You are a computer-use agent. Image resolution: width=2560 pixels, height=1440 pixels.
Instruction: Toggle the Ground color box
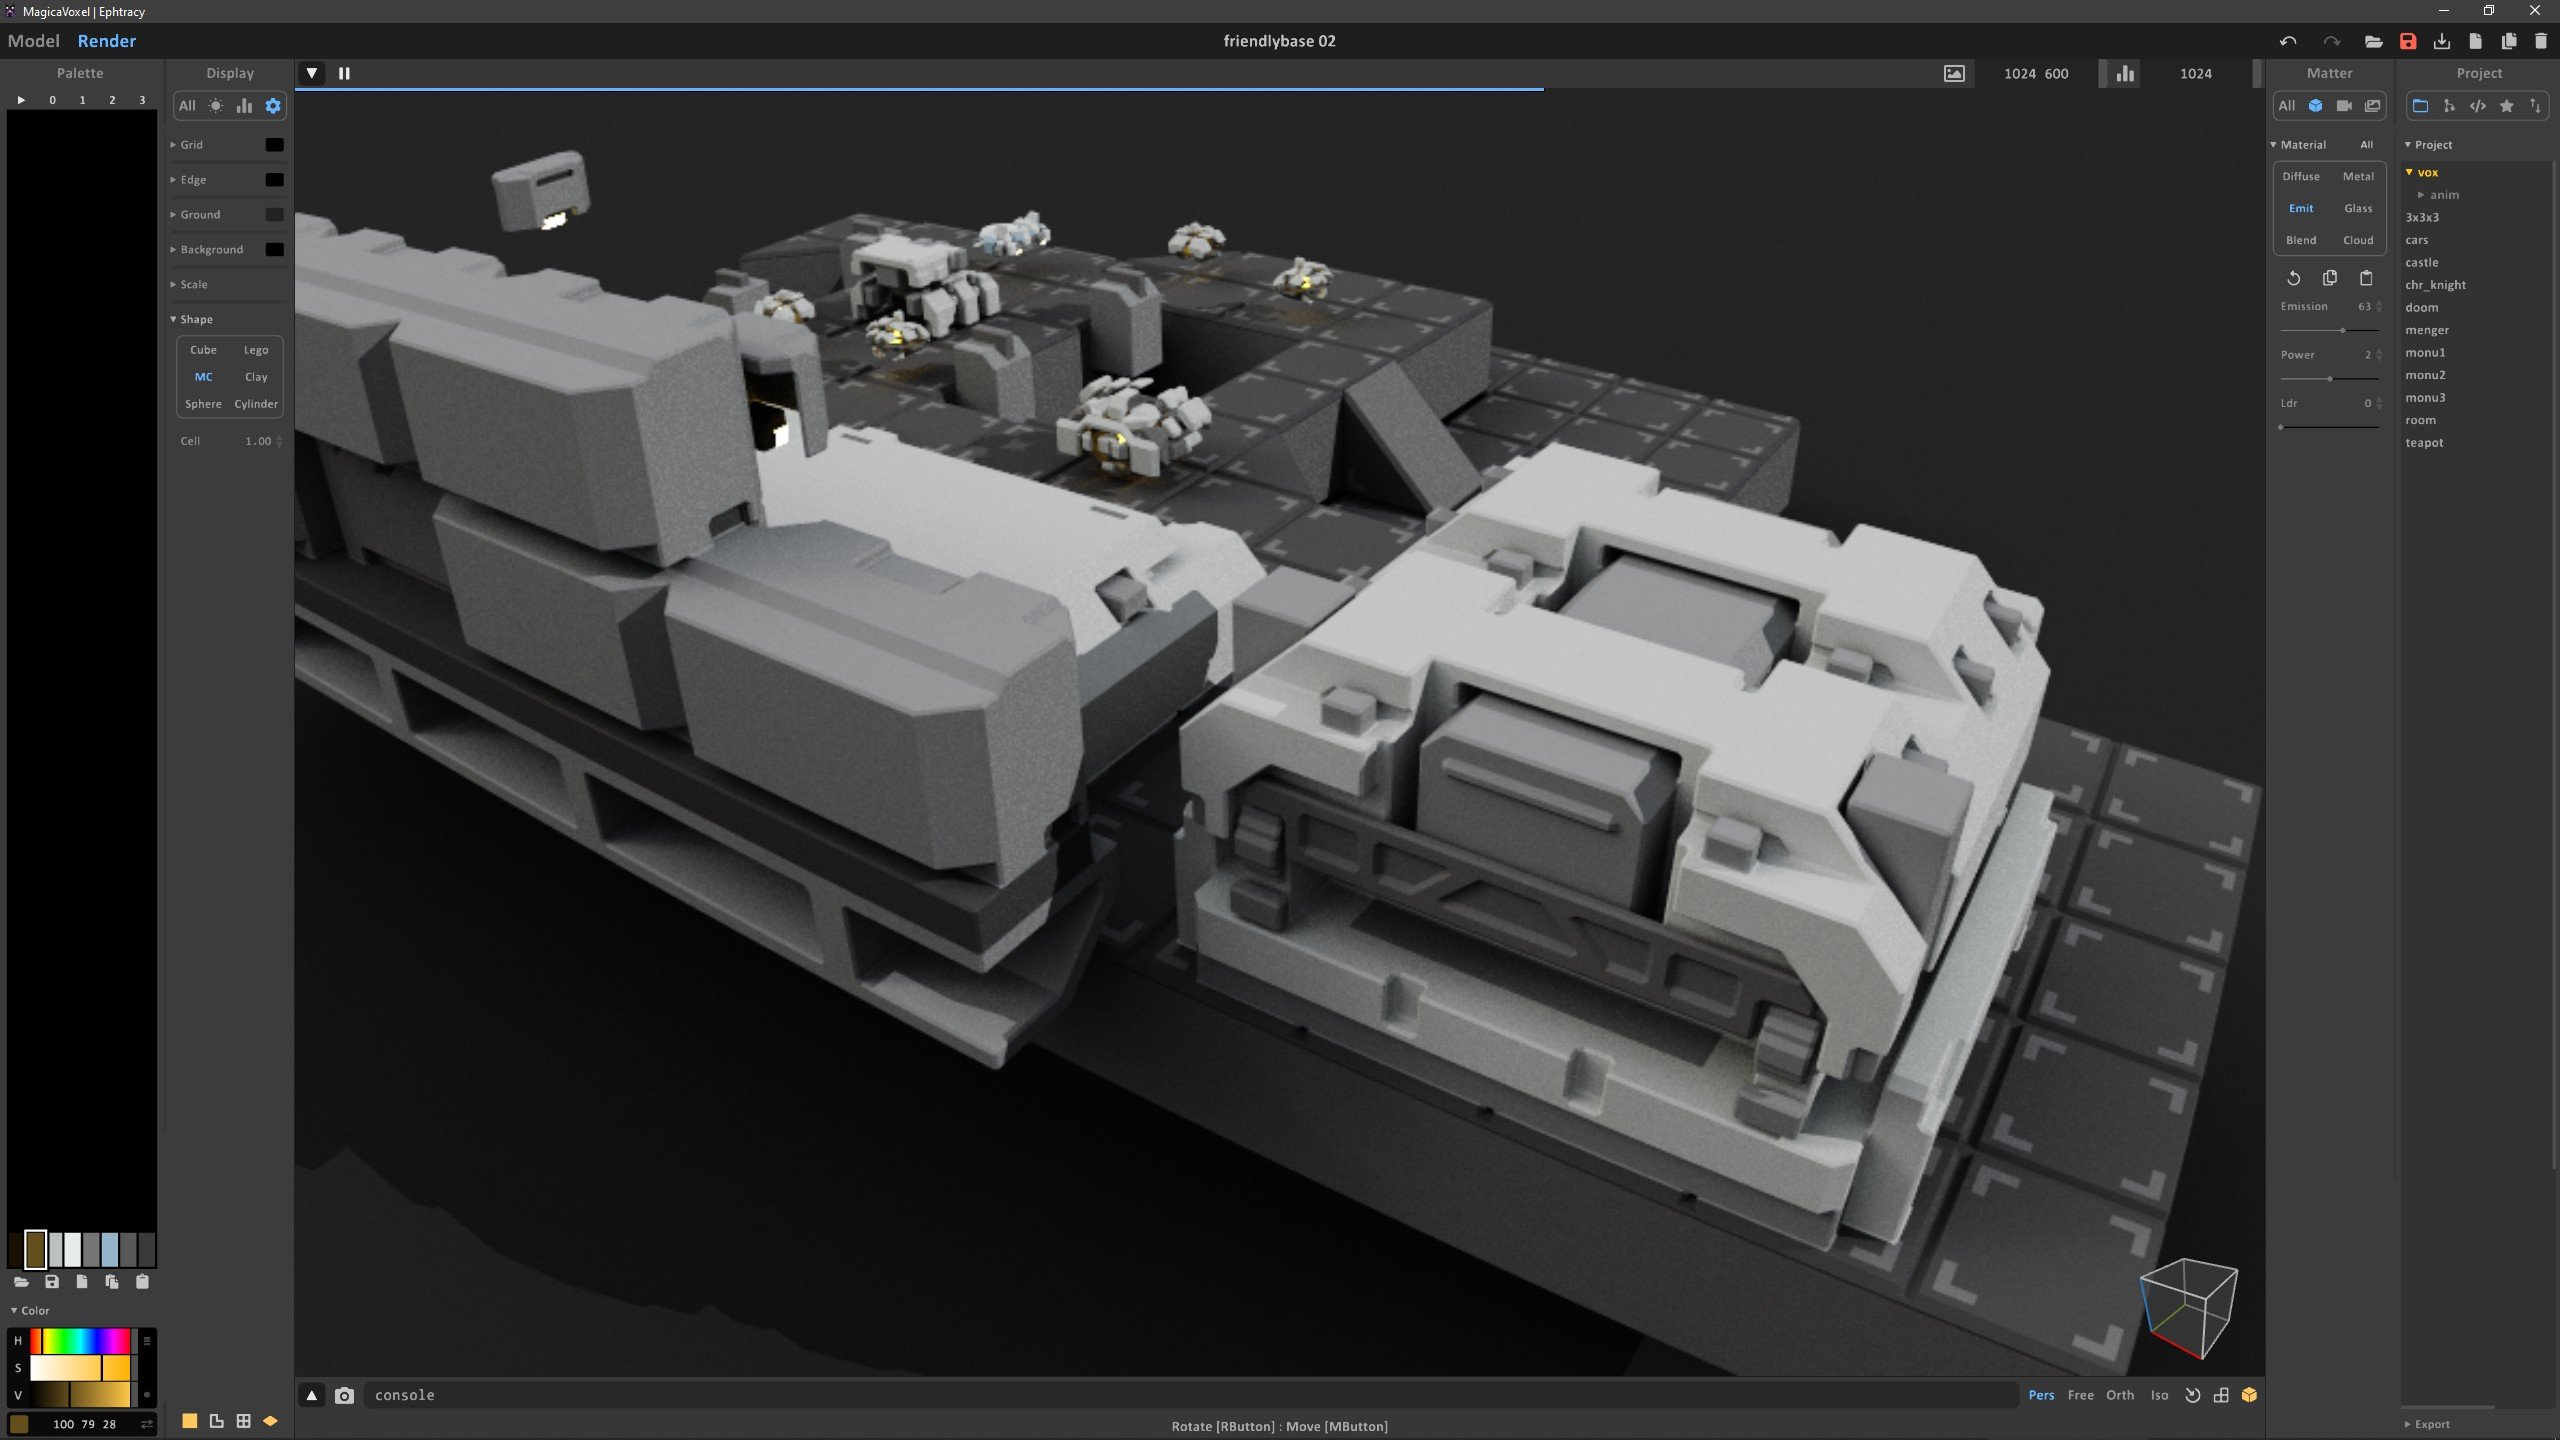274,215
